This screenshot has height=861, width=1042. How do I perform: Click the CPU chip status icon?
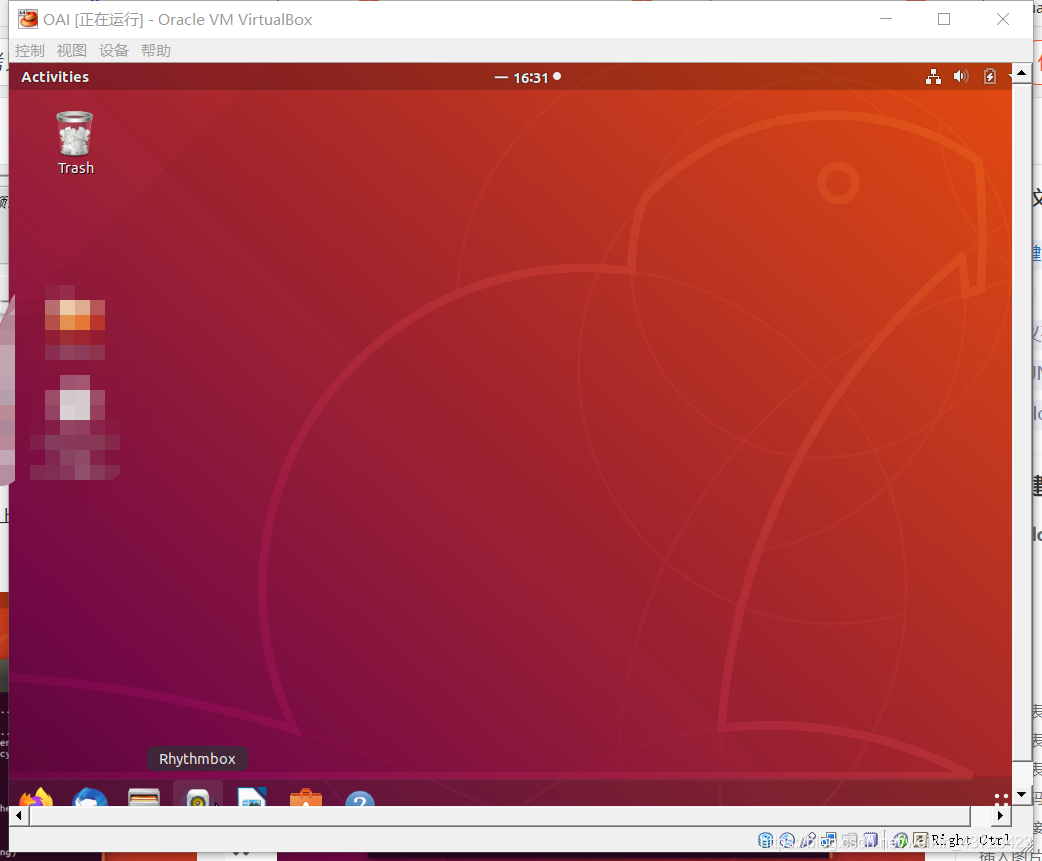point(871,840)
